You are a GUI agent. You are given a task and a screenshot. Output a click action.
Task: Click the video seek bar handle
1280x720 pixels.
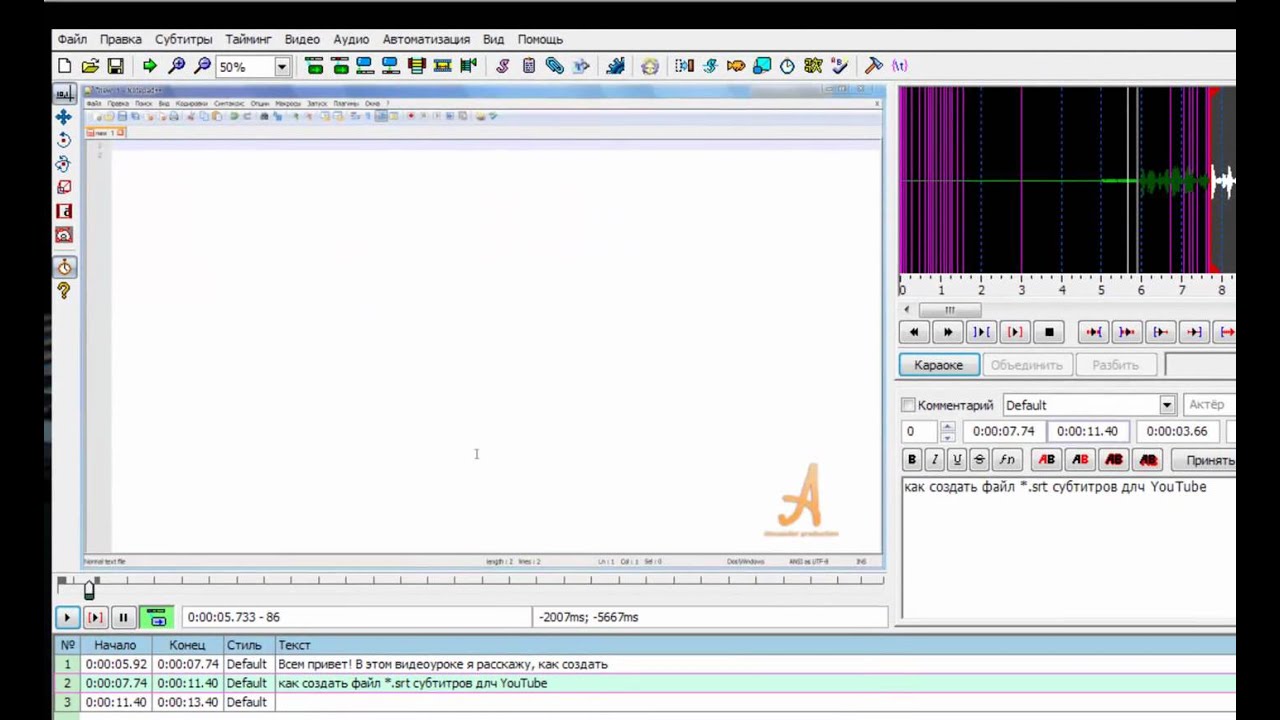[89, 590]
